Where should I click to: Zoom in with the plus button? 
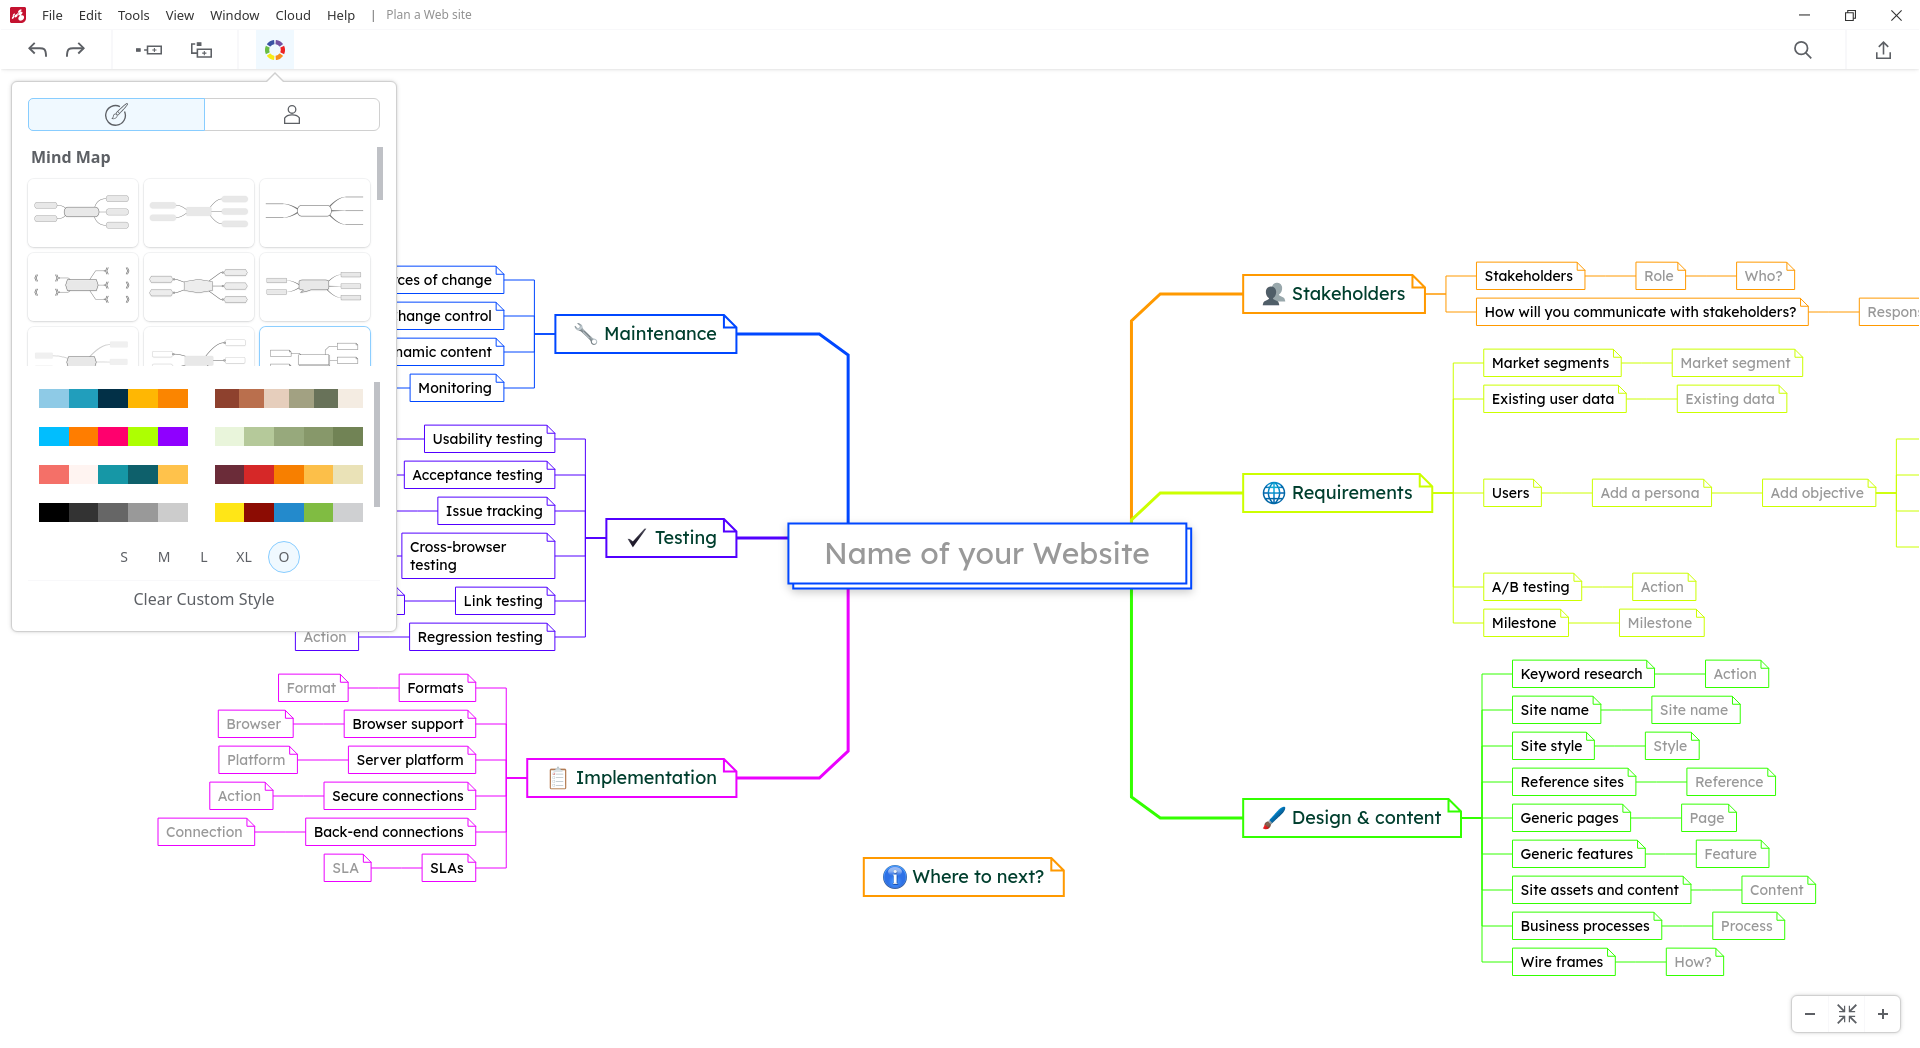click(x=1883, y=1014)
